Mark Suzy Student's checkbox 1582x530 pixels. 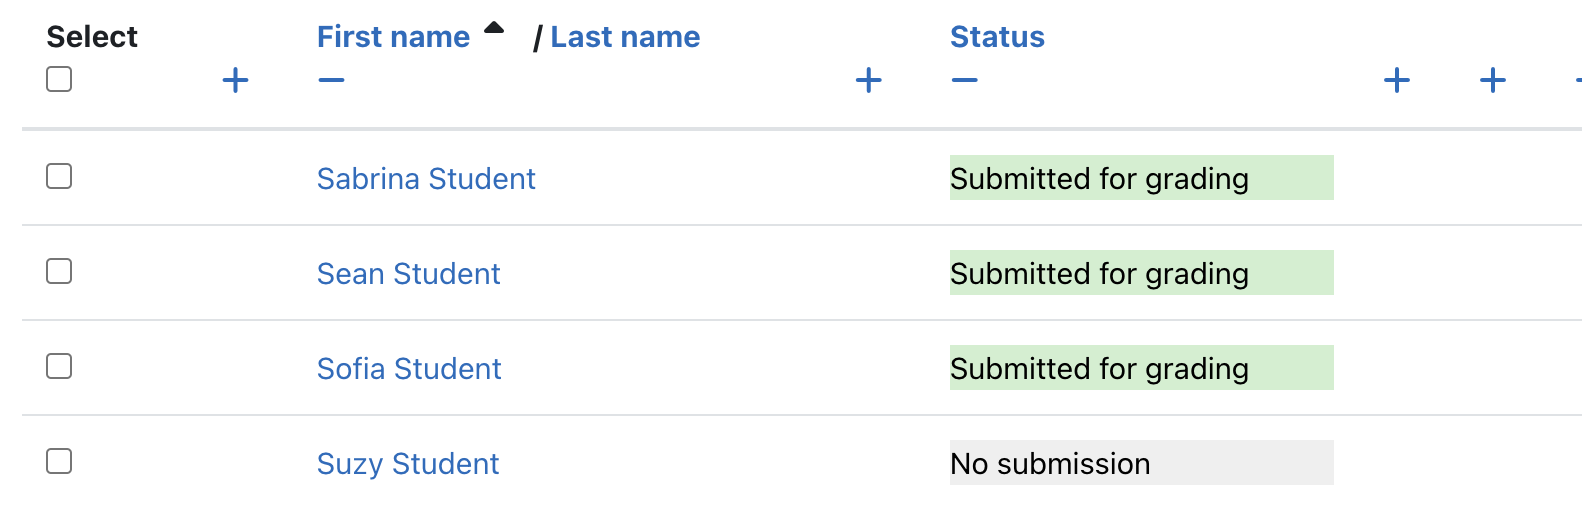59,461
